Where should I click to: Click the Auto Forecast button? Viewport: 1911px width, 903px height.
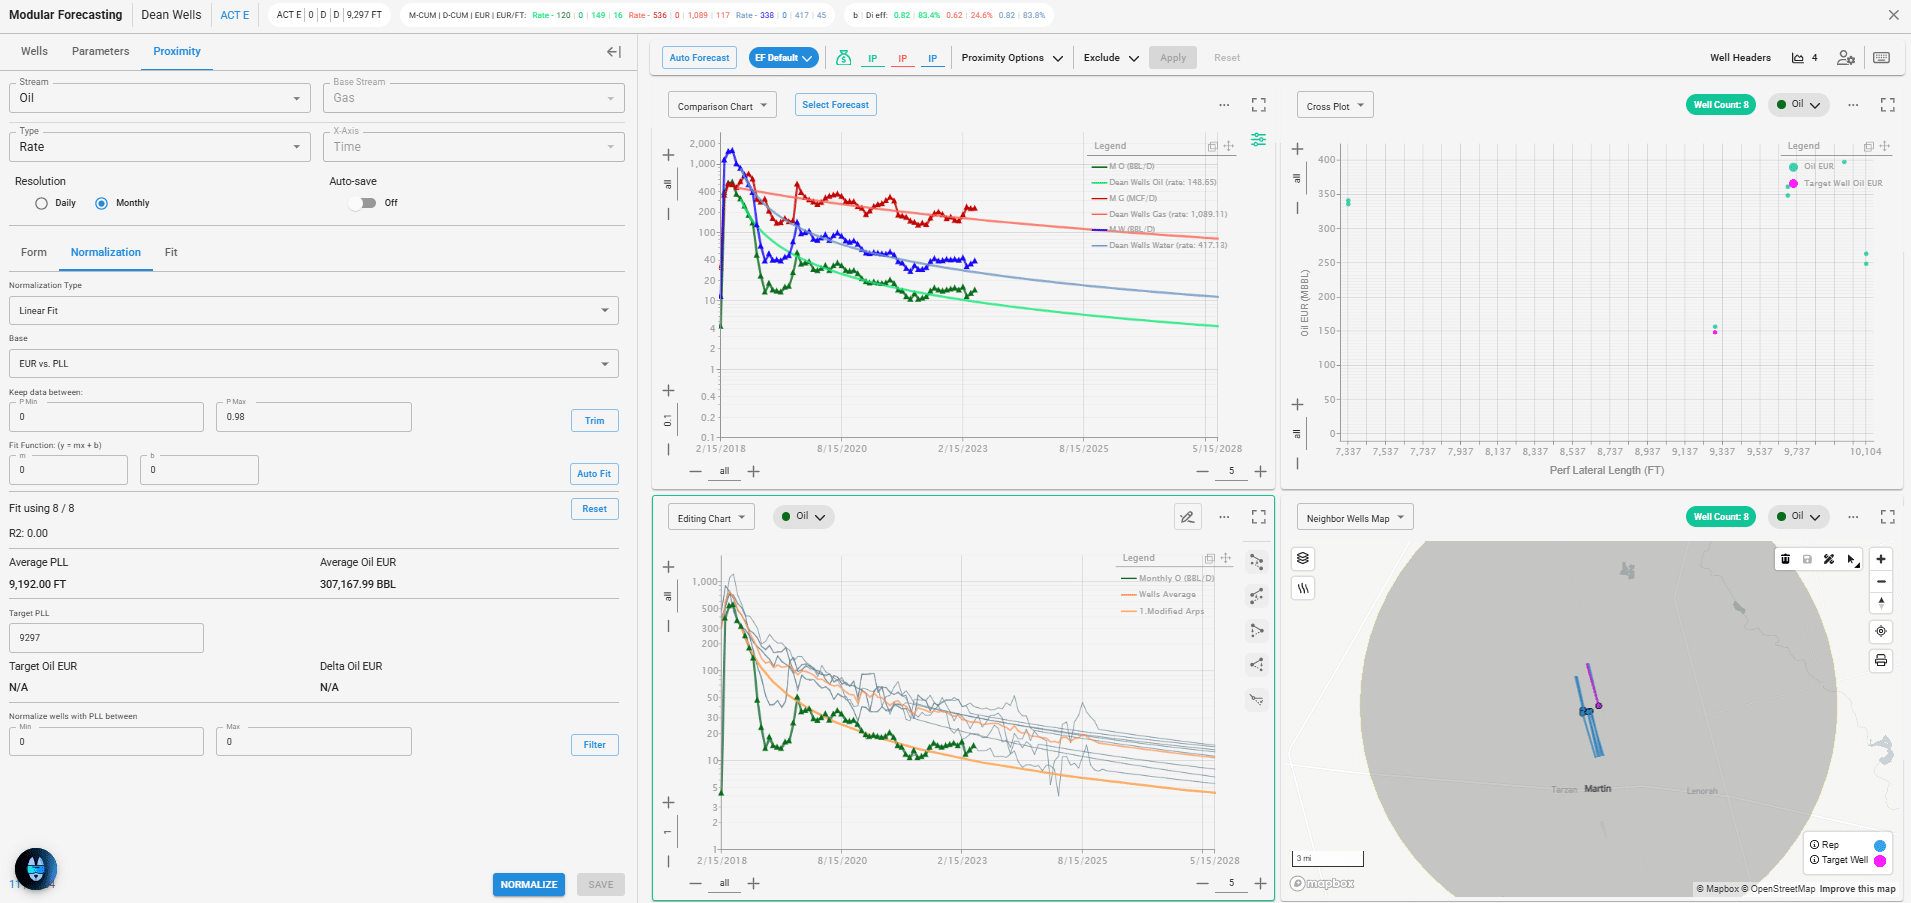tap(699, 58)
